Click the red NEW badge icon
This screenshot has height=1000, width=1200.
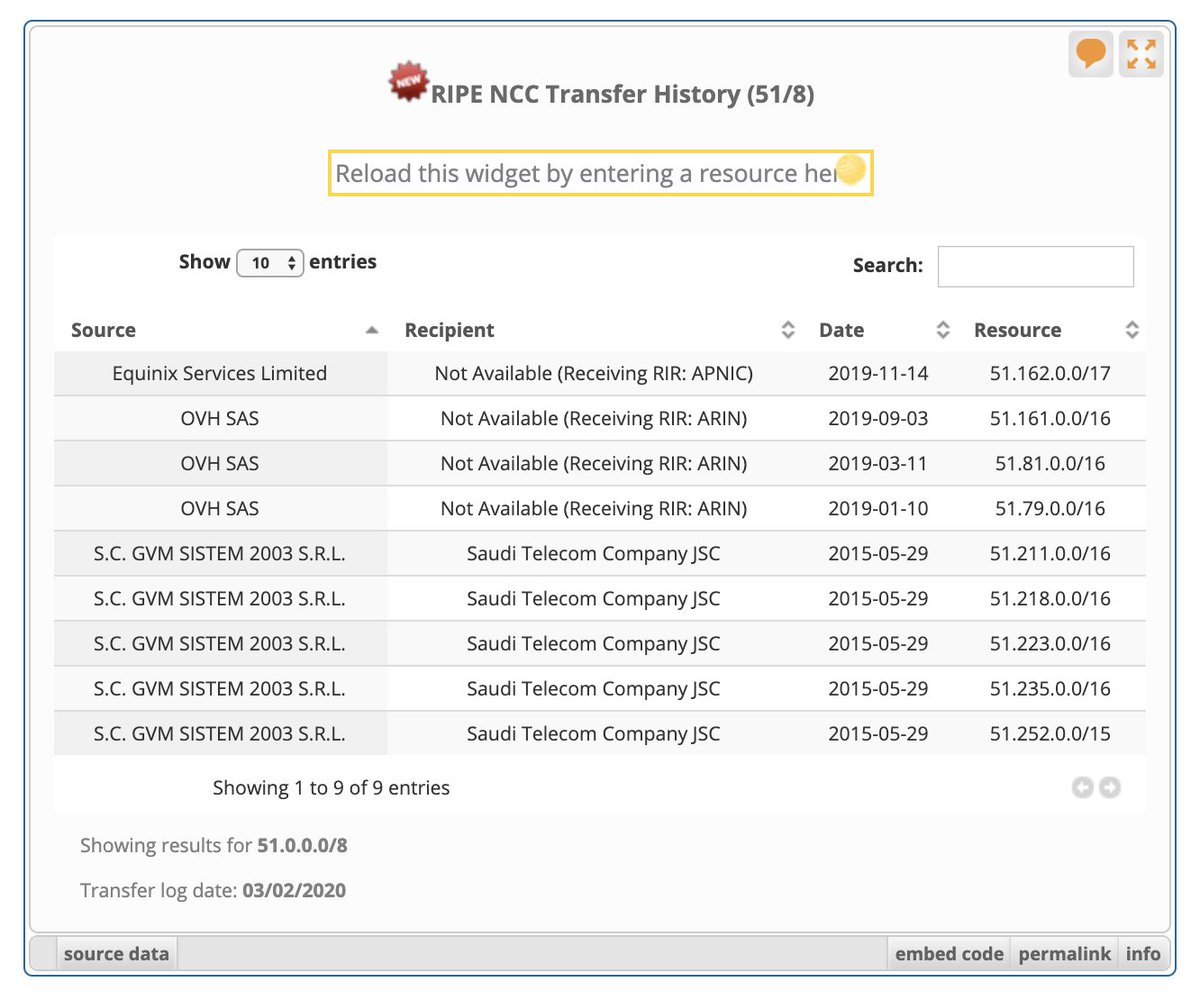(408, 83)
